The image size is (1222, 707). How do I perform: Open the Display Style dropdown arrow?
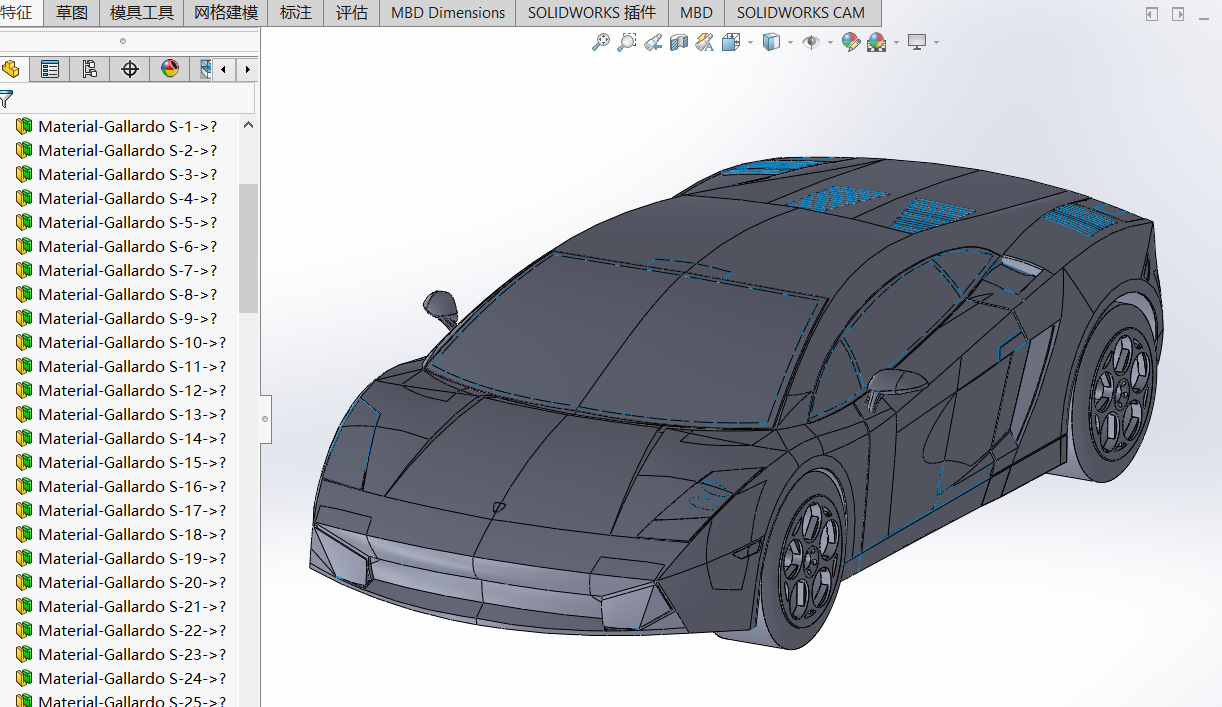click(790, 42)
